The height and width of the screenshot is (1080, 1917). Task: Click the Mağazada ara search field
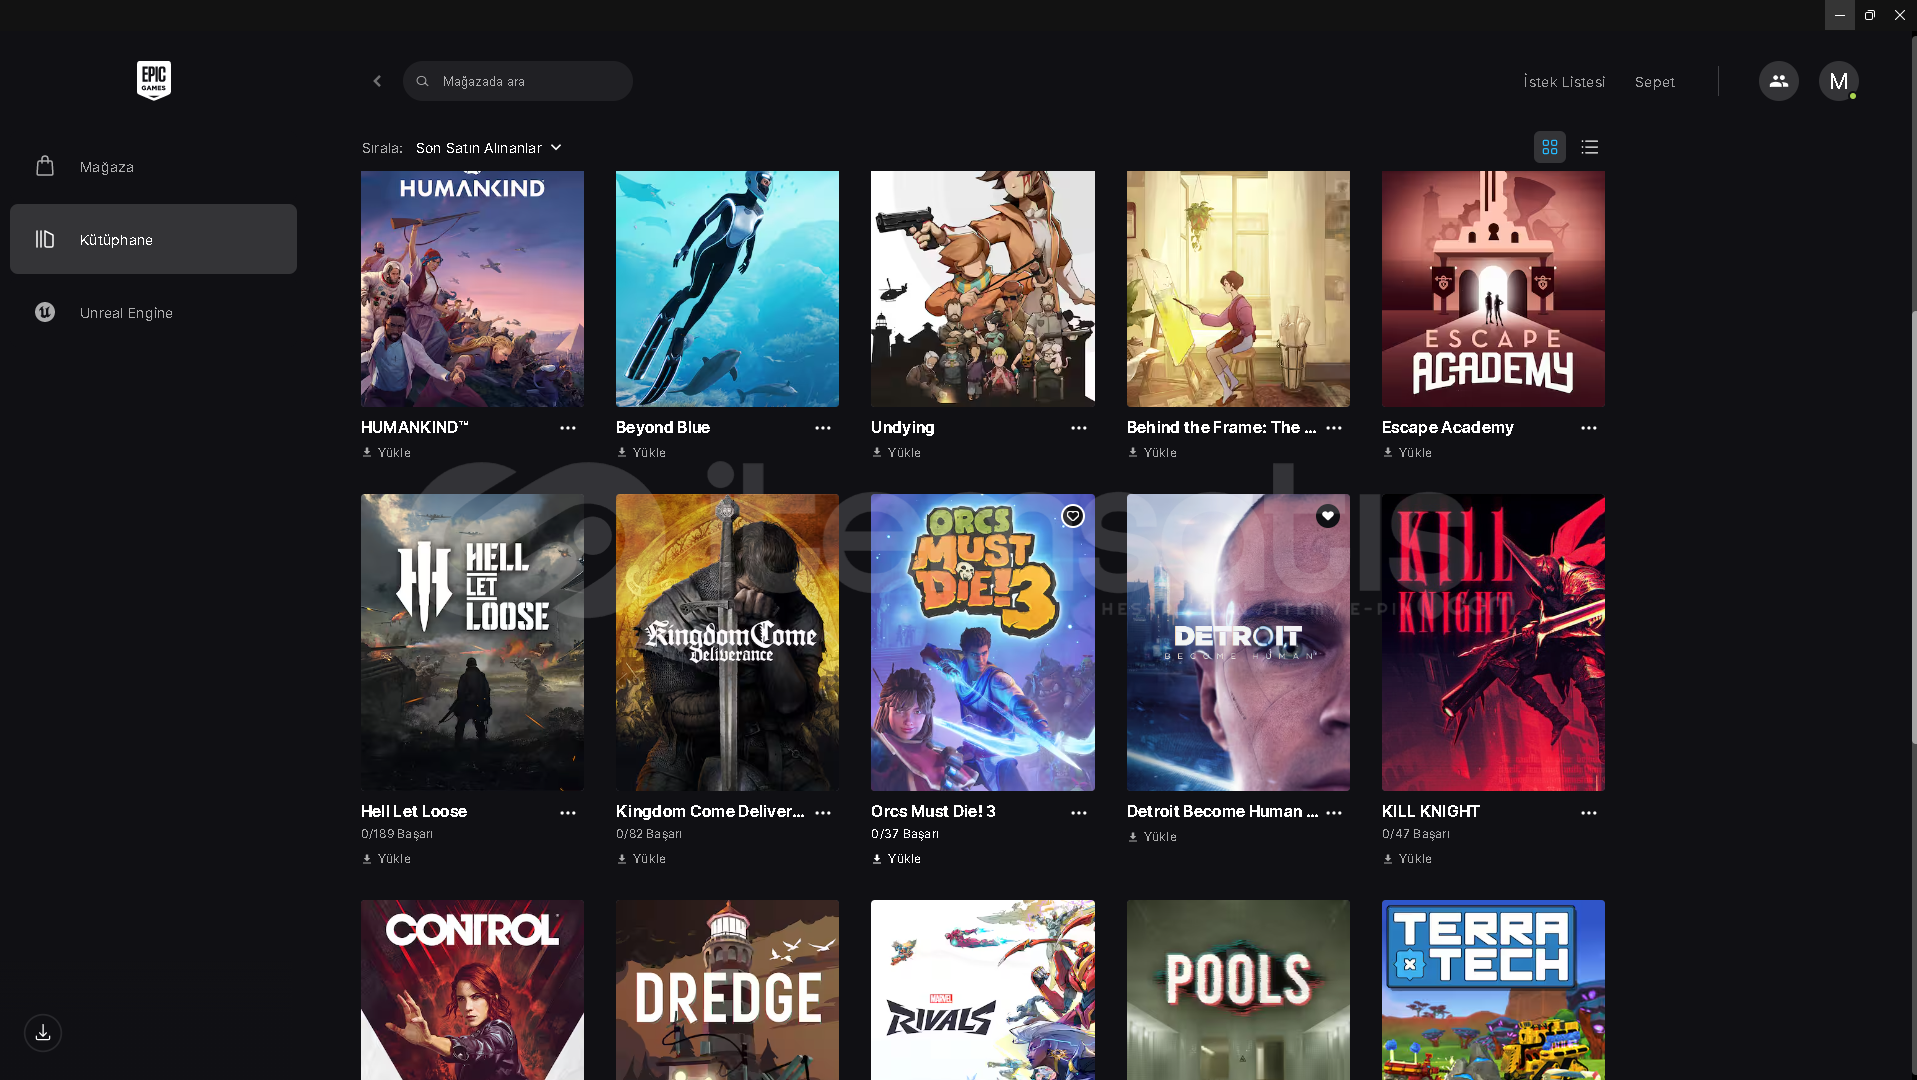tap(518, 81)
